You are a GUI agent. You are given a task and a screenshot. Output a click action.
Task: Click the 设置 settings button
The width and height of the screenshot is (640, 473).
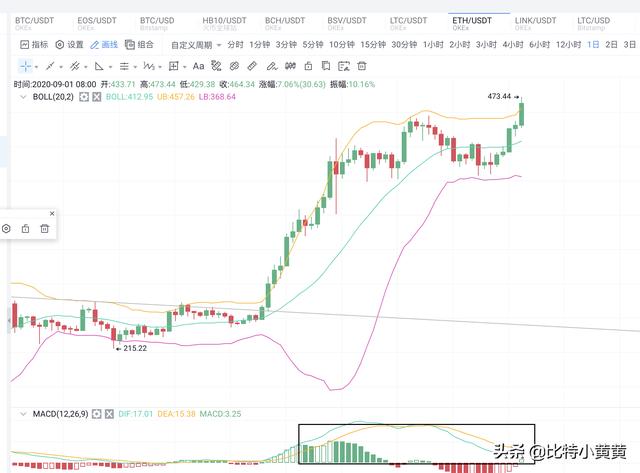69,44
